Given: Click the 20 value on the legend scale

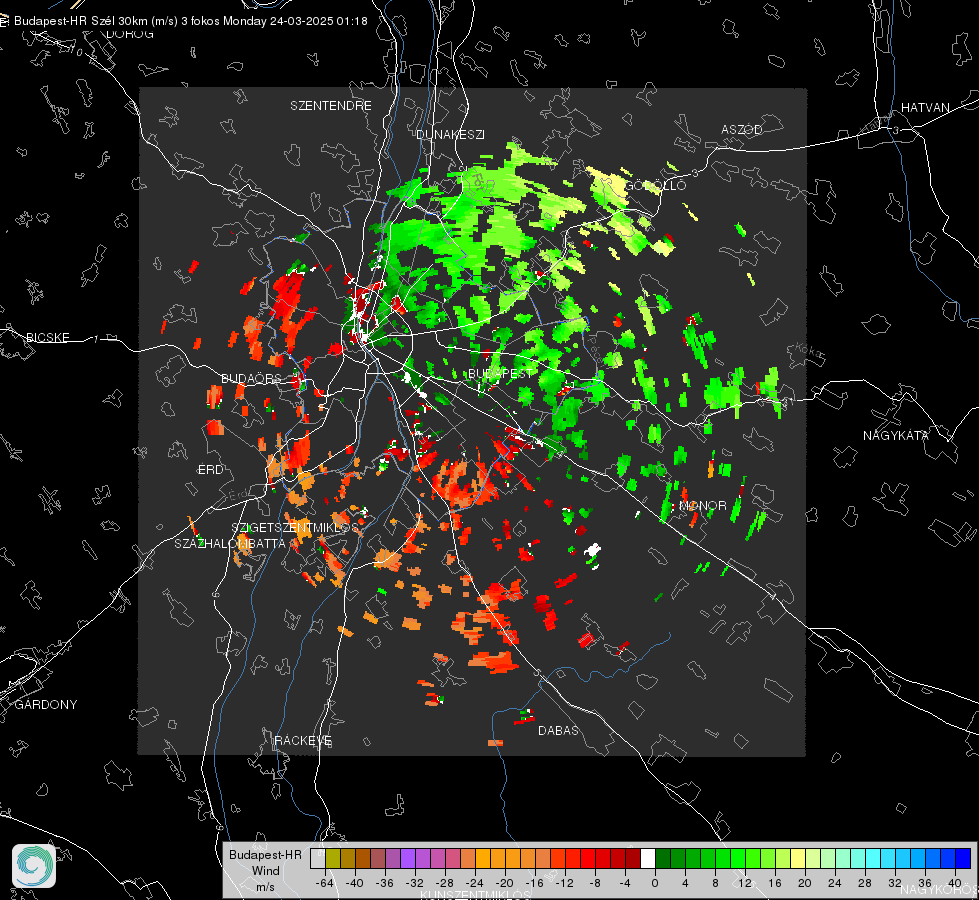Looking at the screenshot, I should click(x=805, y=883).
